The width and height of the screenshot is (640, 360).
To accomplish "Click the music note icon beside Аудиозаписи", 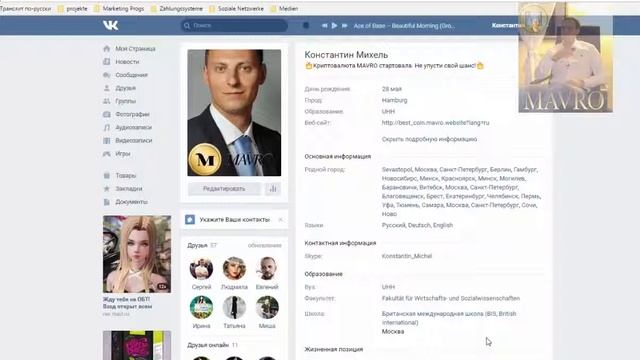I will 107,127.
